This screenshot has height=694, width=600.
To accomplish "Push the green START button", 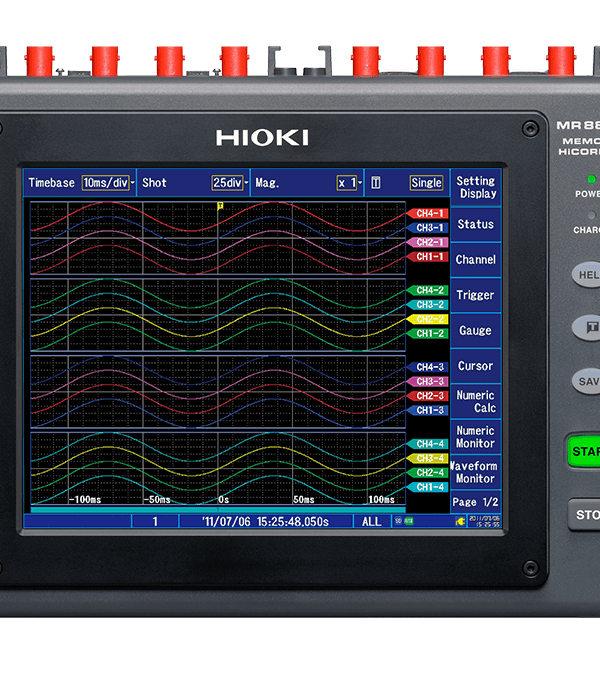I will tap(584, 451).
